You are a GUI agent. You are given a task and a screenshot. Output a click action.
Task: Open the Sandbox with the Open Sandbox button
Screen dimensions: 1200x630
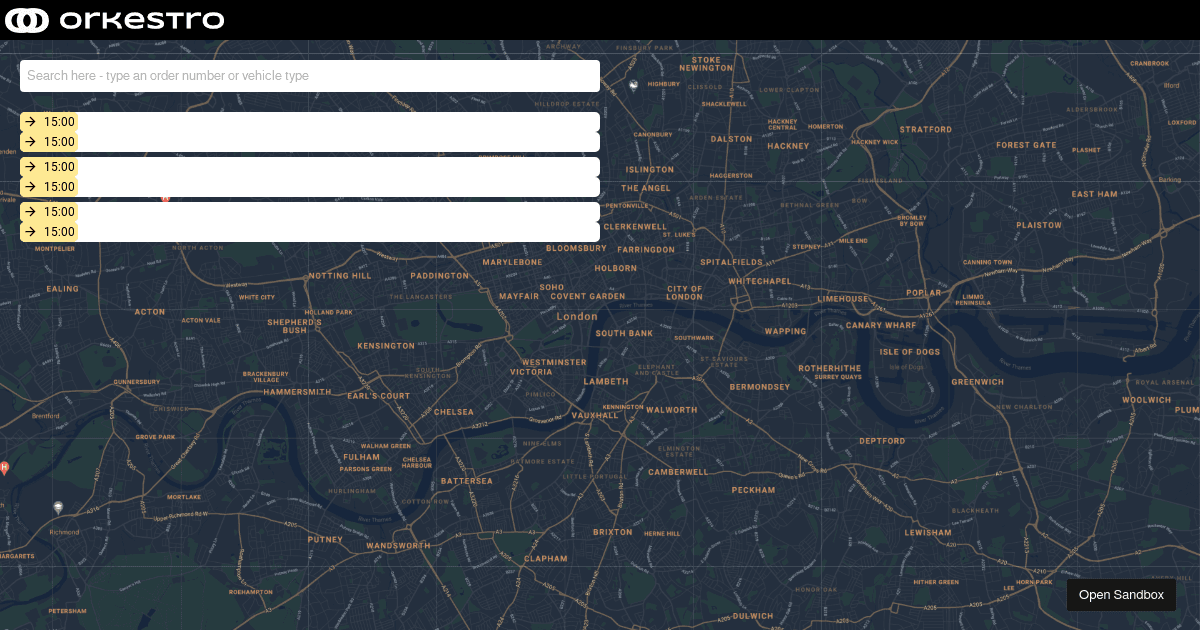(1121, 595)
